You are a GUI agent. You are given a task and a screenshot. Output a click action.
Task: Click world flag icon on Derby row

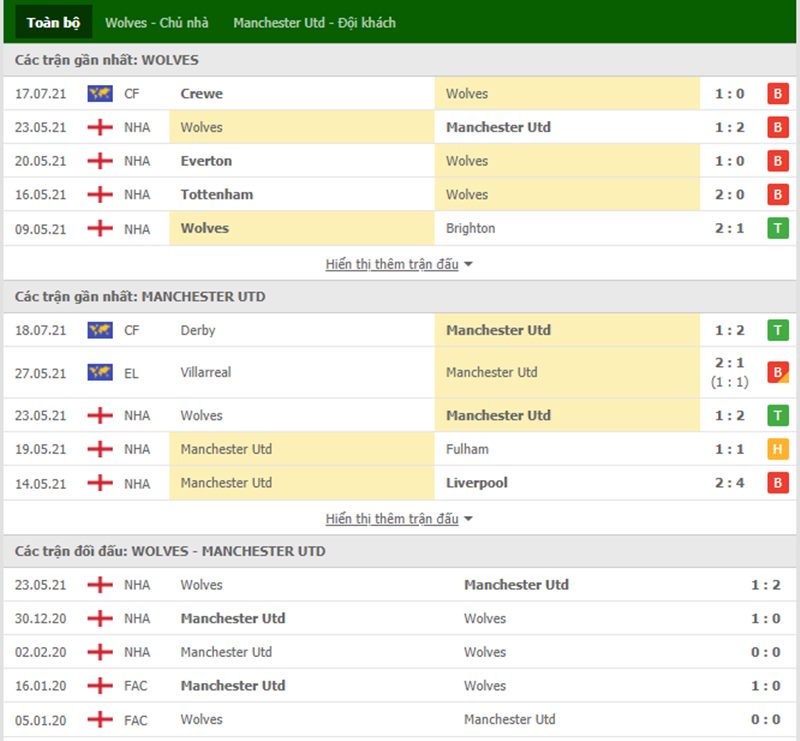pyautogui.click(x=100, y=330)
